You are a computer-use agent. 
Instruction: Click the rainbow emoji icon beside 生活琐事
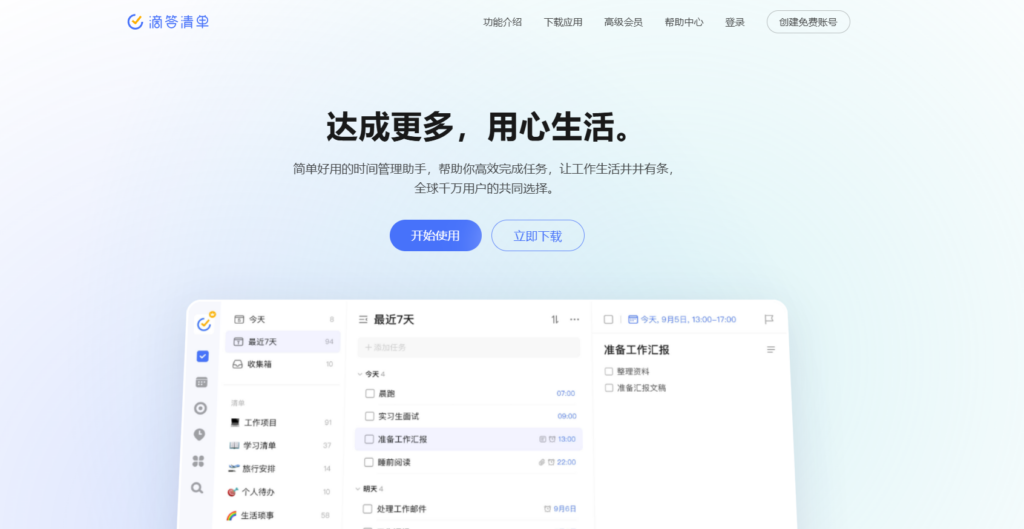click(x=231, y=515)
